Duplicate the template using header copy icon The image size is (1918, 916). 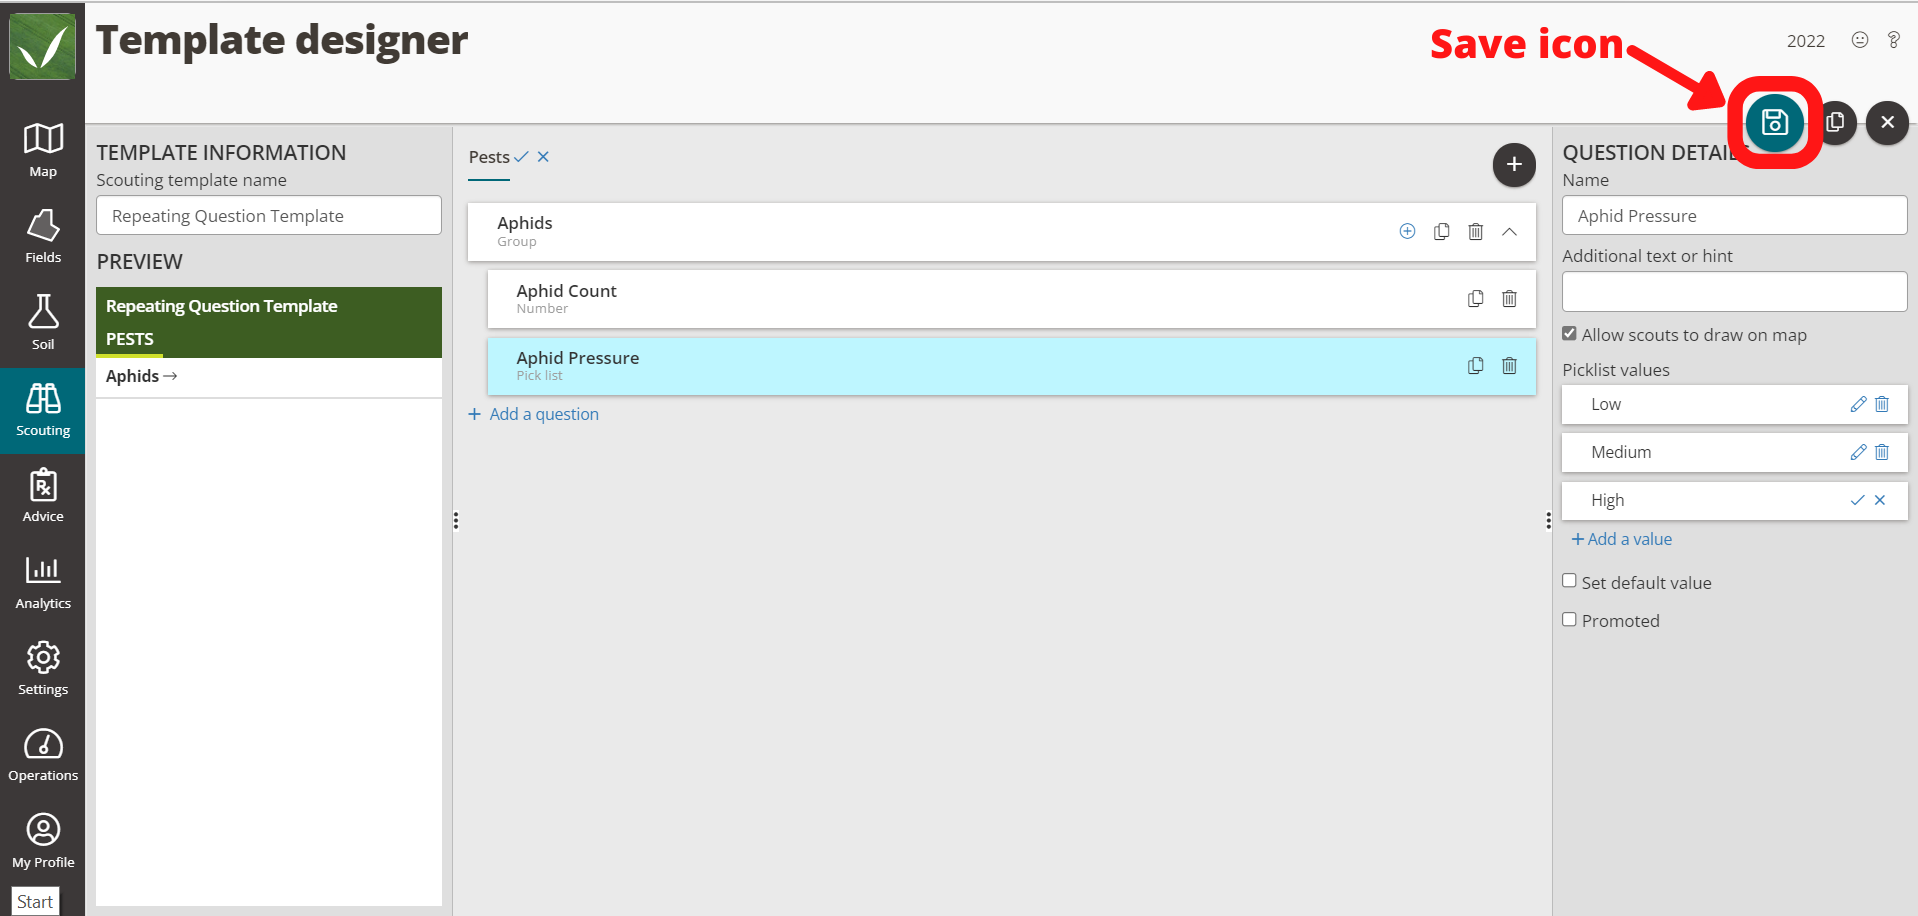1835,123
